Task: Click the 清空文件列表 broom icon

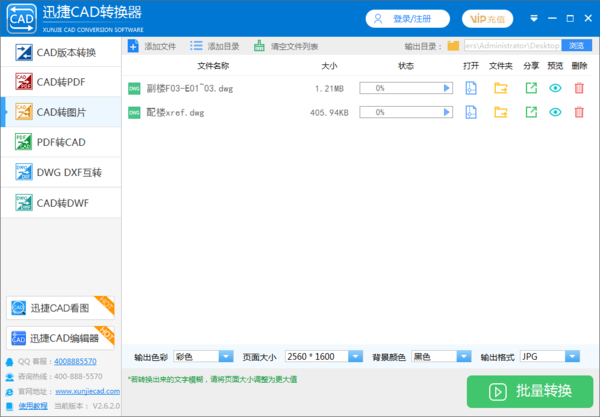Action: pos(259,46)
